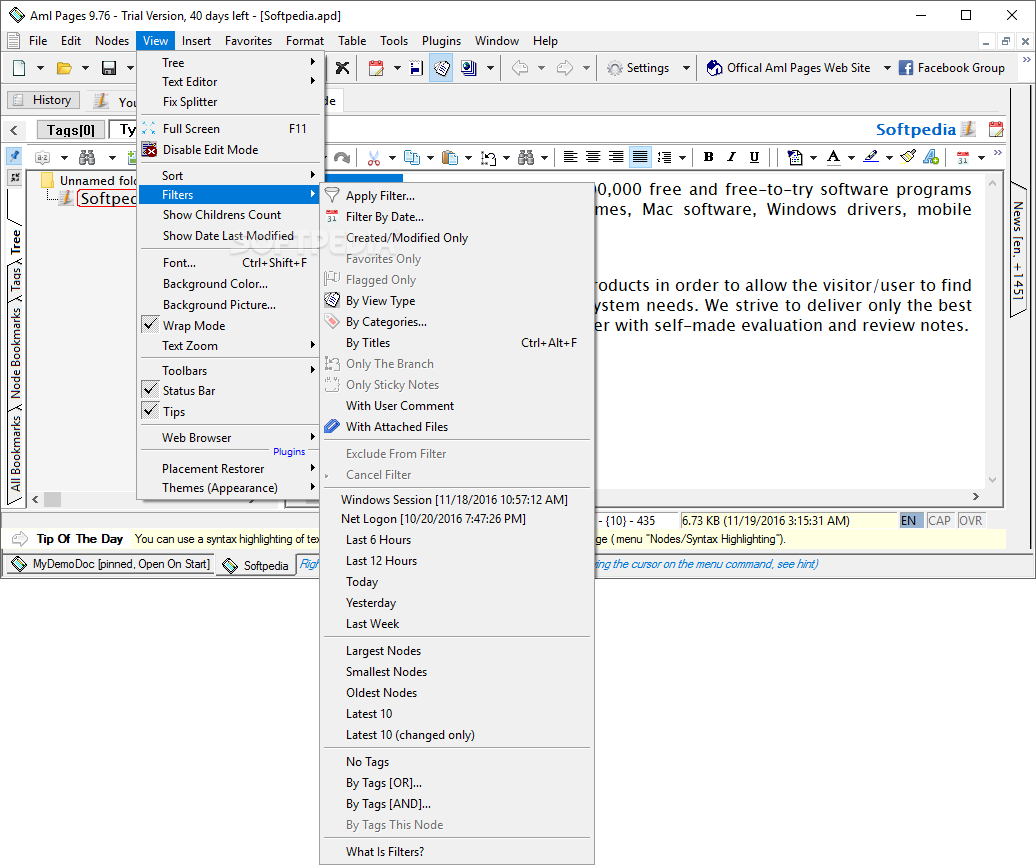The height and width of the screenshot is (865, 1036).
Task: Toggle Disable Edit Mode
Action: point(229,150)
